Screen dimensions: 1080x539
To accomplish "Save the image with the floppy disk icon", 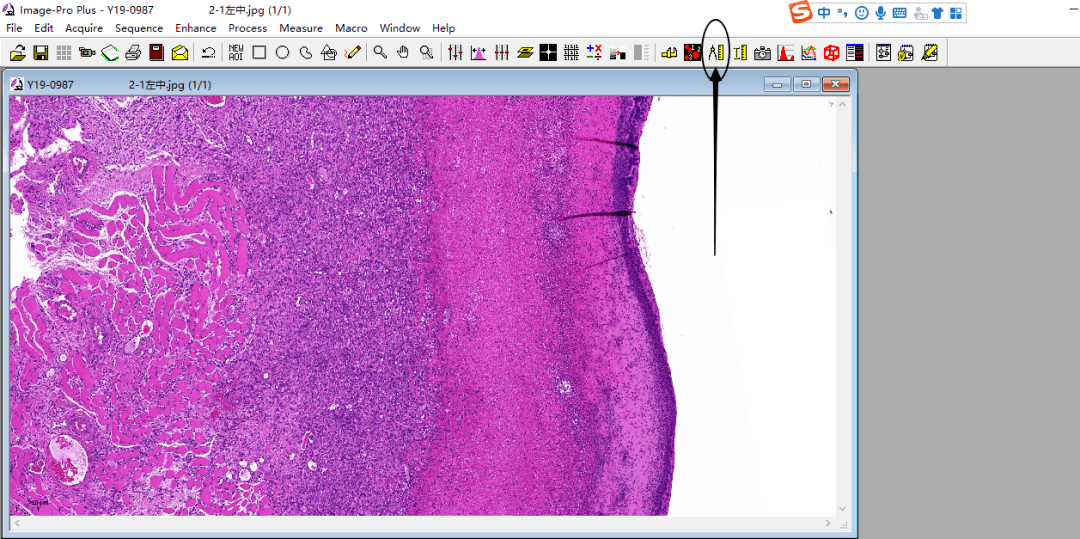I will coord(41,53).
